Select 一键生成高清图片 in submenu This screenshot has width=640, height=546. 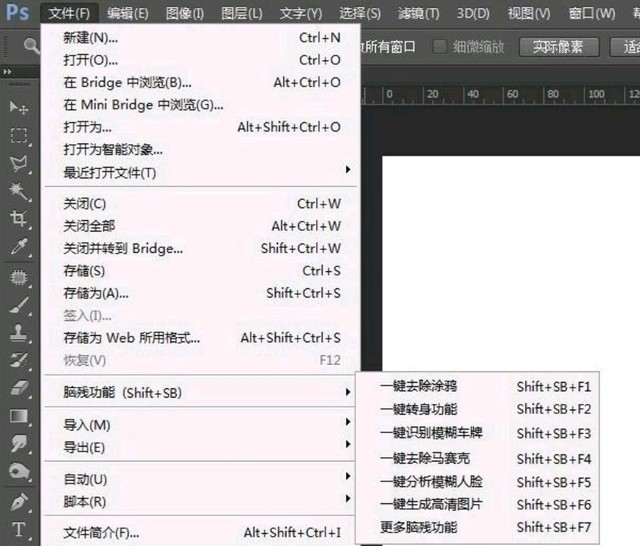click(478, 505)
